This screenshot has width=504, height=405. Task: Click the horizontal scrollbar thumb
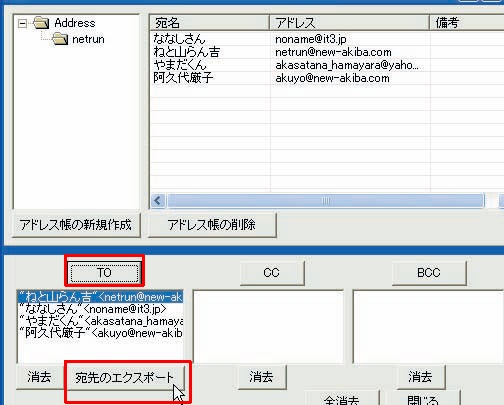(x=326, y=201)
